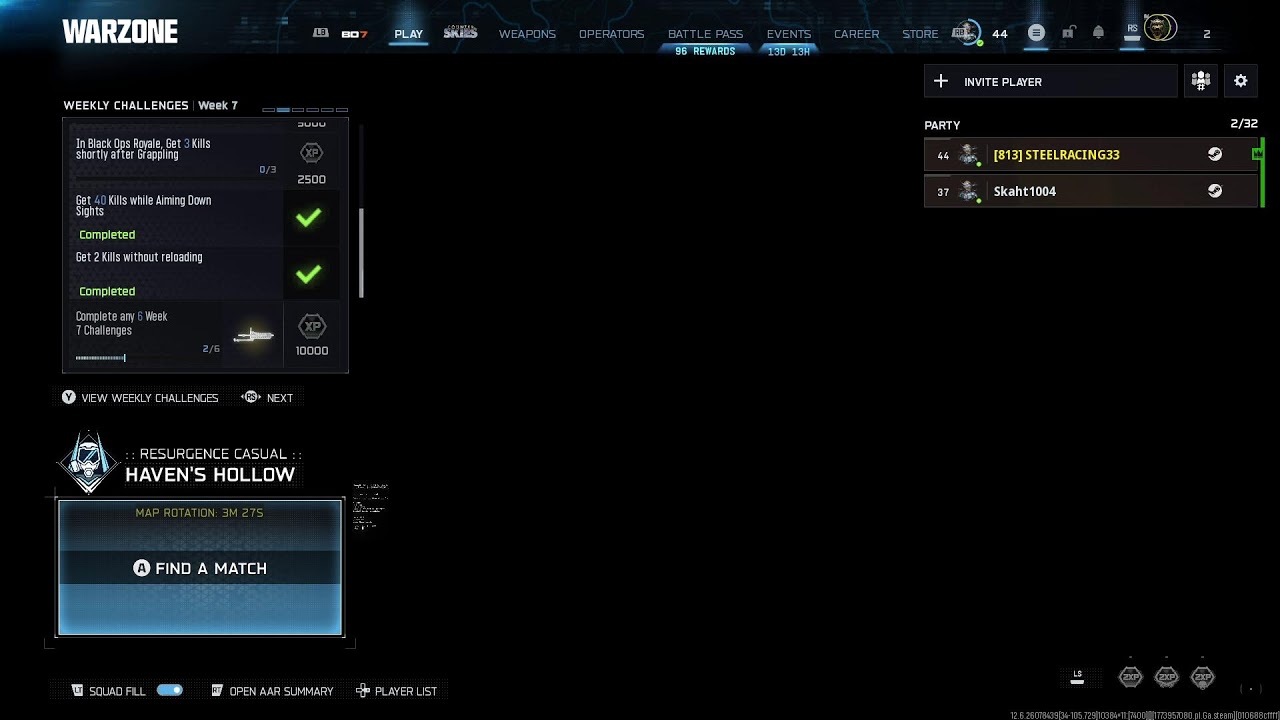Click the Complete any 6 Week 7 Challenges text

click(121, 323)
